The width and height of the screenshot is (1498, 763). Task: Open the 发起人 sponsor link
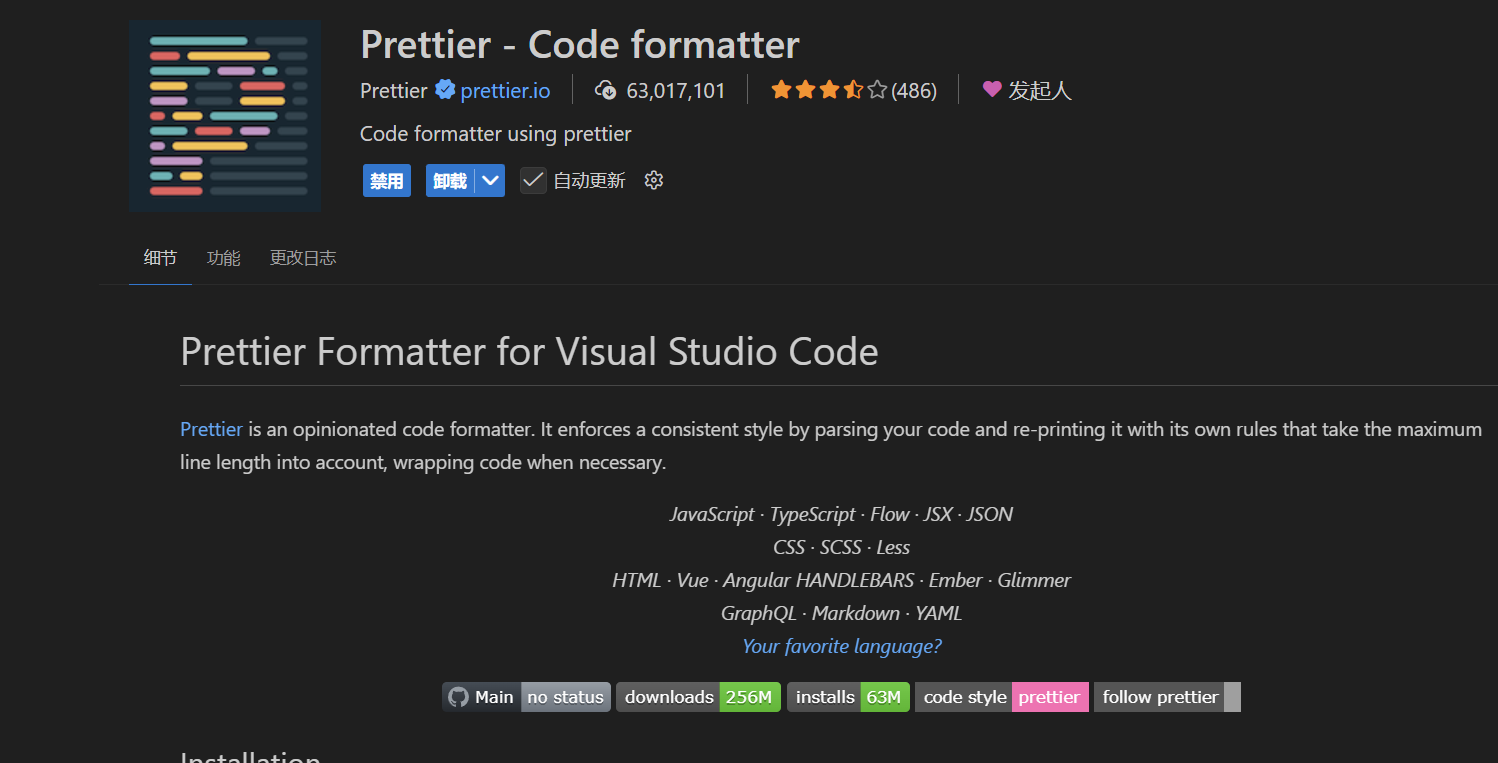point(1040,91)
